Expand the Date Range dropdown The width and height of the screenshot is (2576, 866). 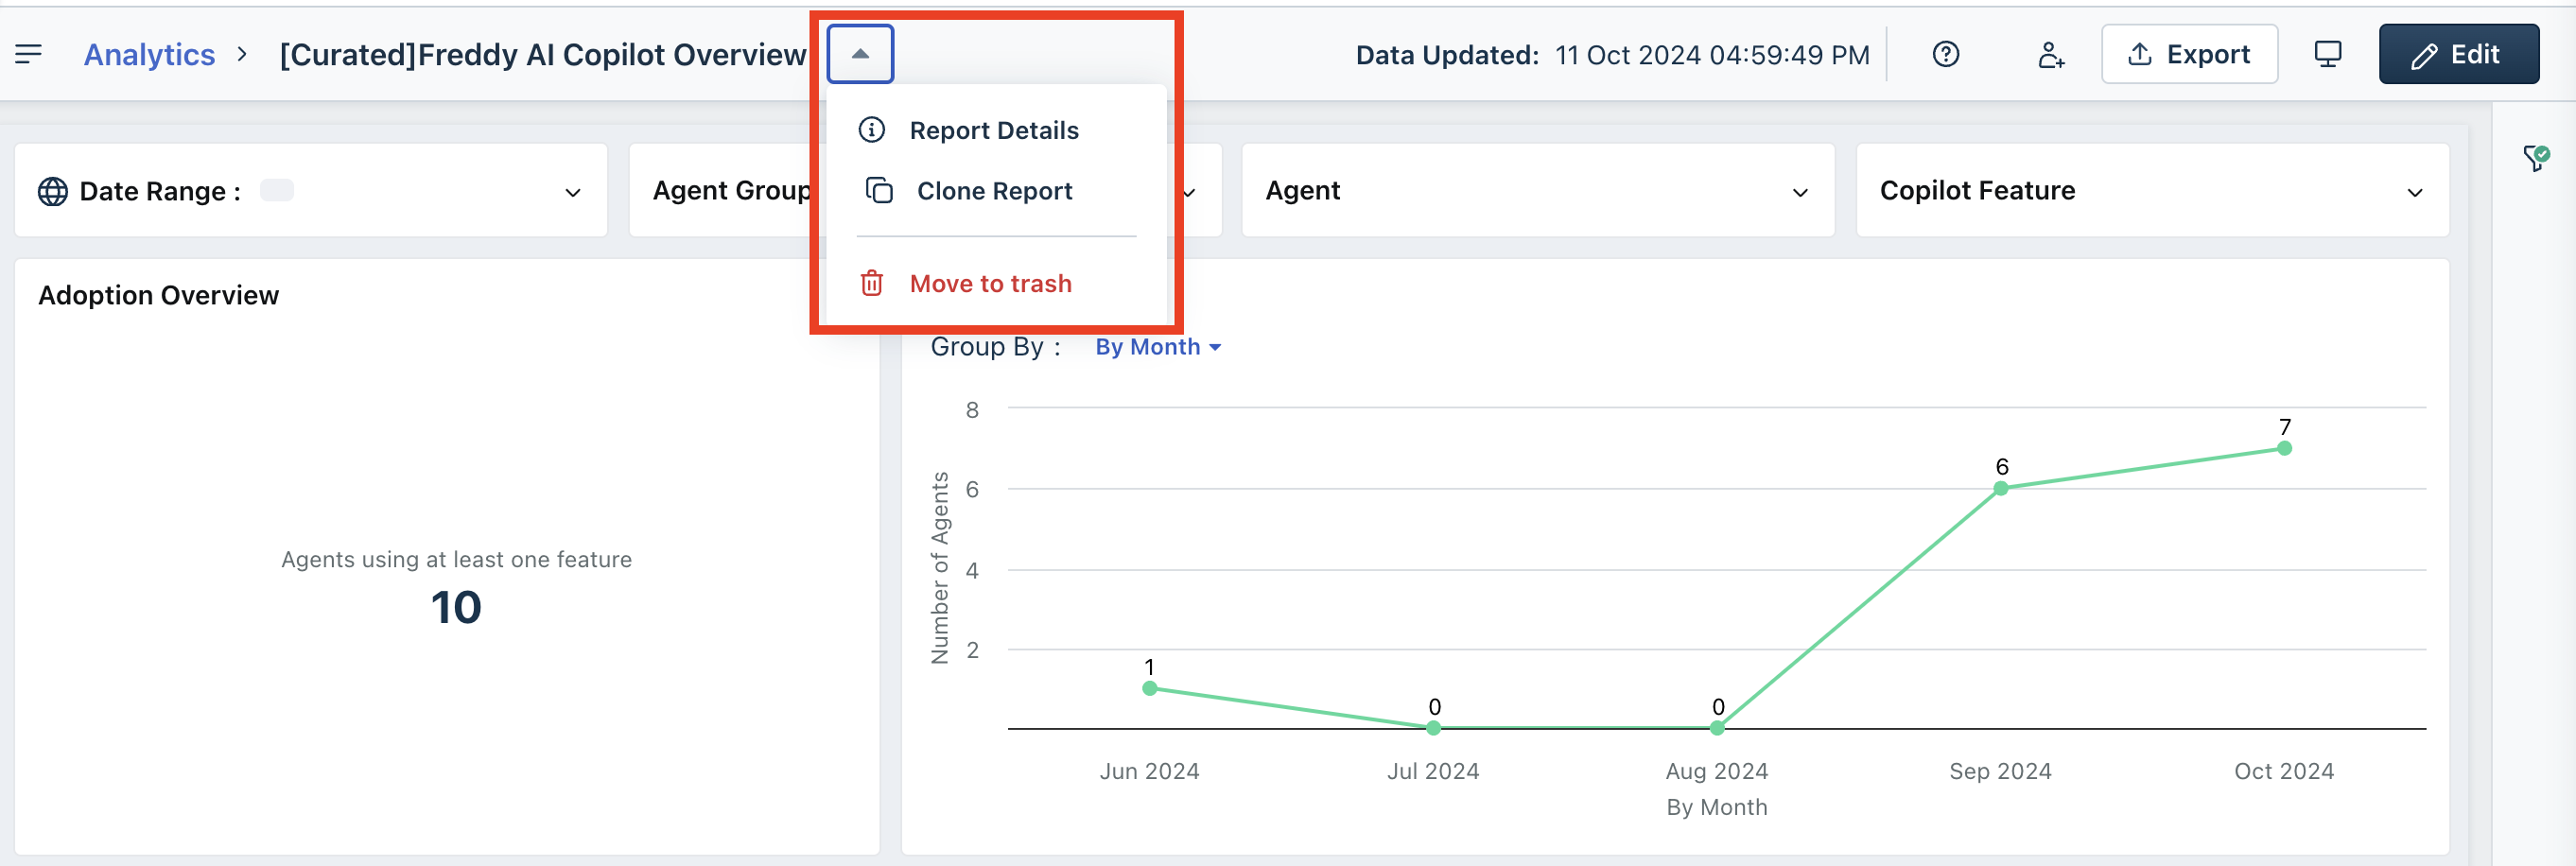click(311, 190)
